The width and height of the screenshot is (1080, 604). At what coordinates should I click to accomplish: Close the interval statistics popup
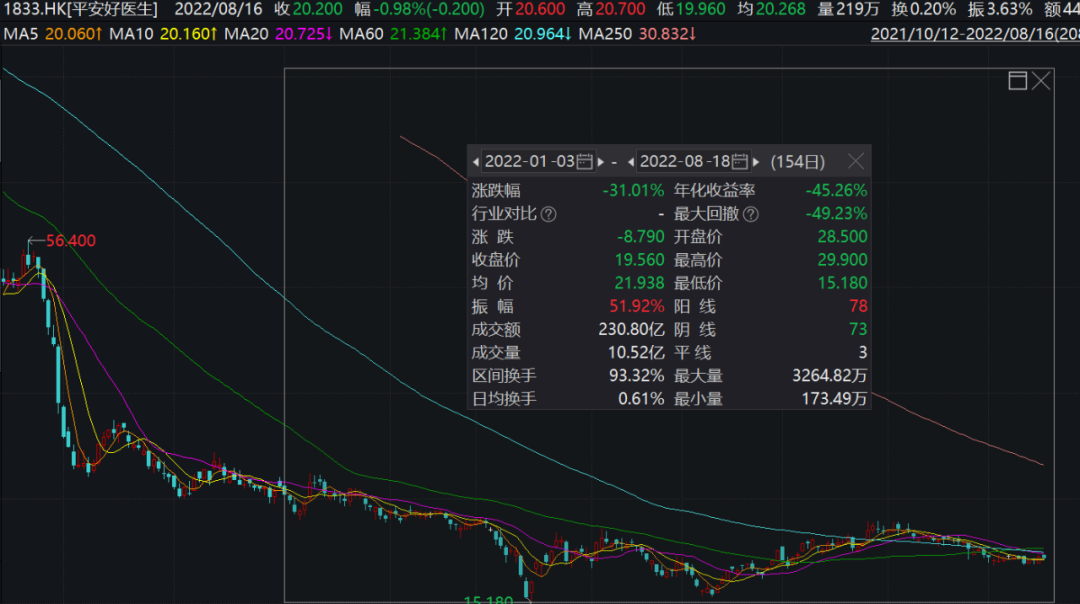[x=855, y=161]
